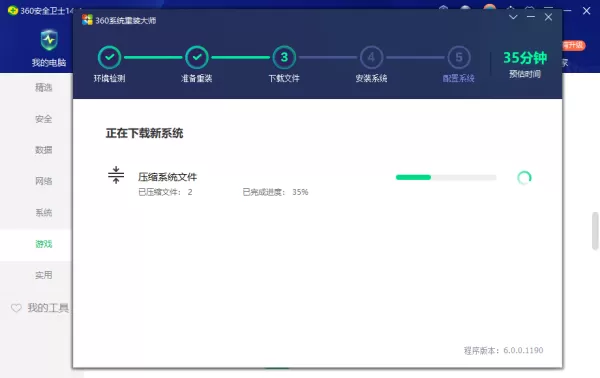Click the main window vertical scrollbar
The image size is (600, 378).
click(595, 231)
